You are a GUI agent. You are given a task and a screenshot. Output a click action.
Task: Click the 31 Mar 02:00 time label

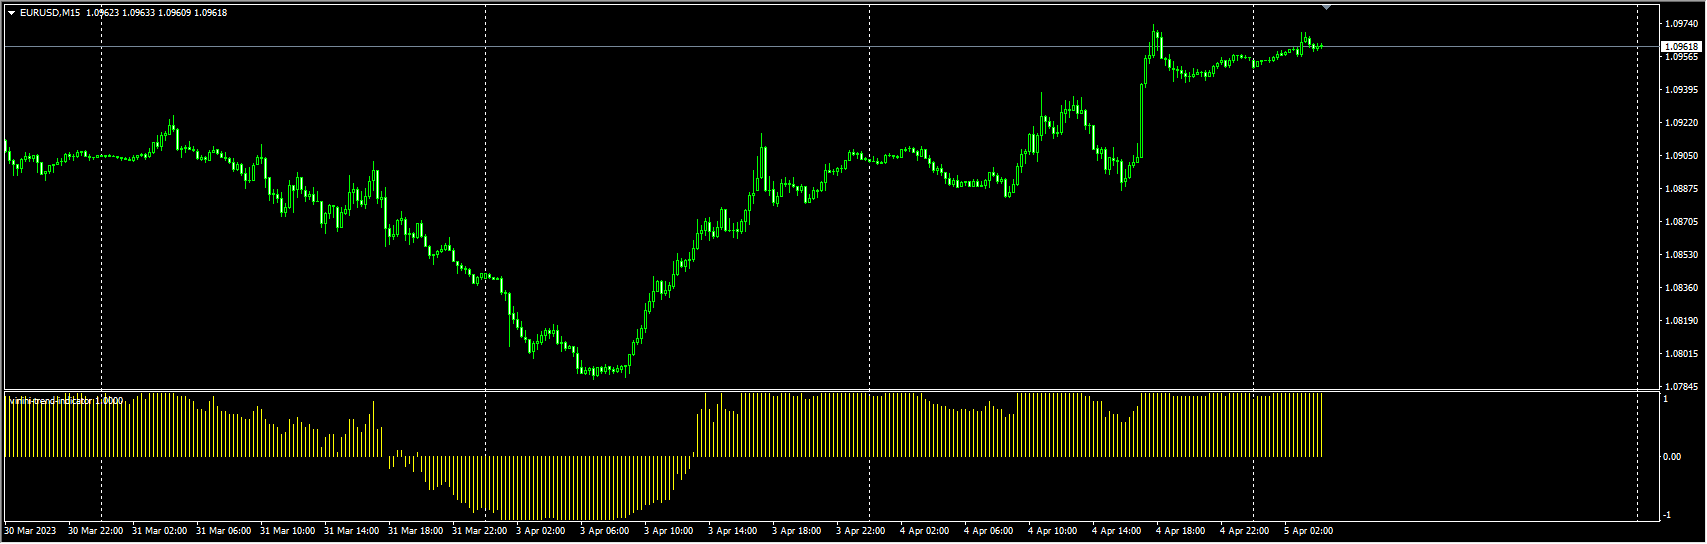coord(159,531)
